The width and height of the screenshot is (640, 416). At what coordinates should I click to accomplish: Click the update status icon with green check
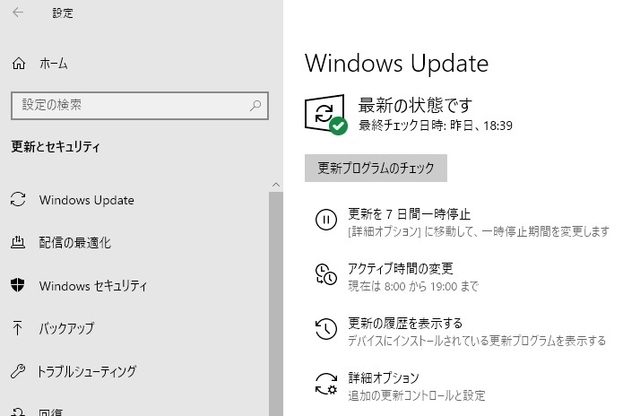pyautogui.click(x=326, y=114)
